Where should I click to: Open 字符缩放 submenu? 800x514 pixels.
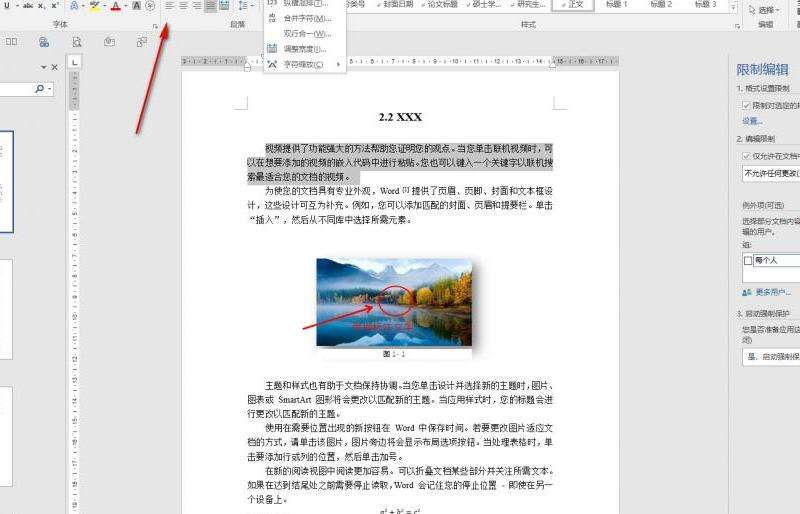coord(305,64)
